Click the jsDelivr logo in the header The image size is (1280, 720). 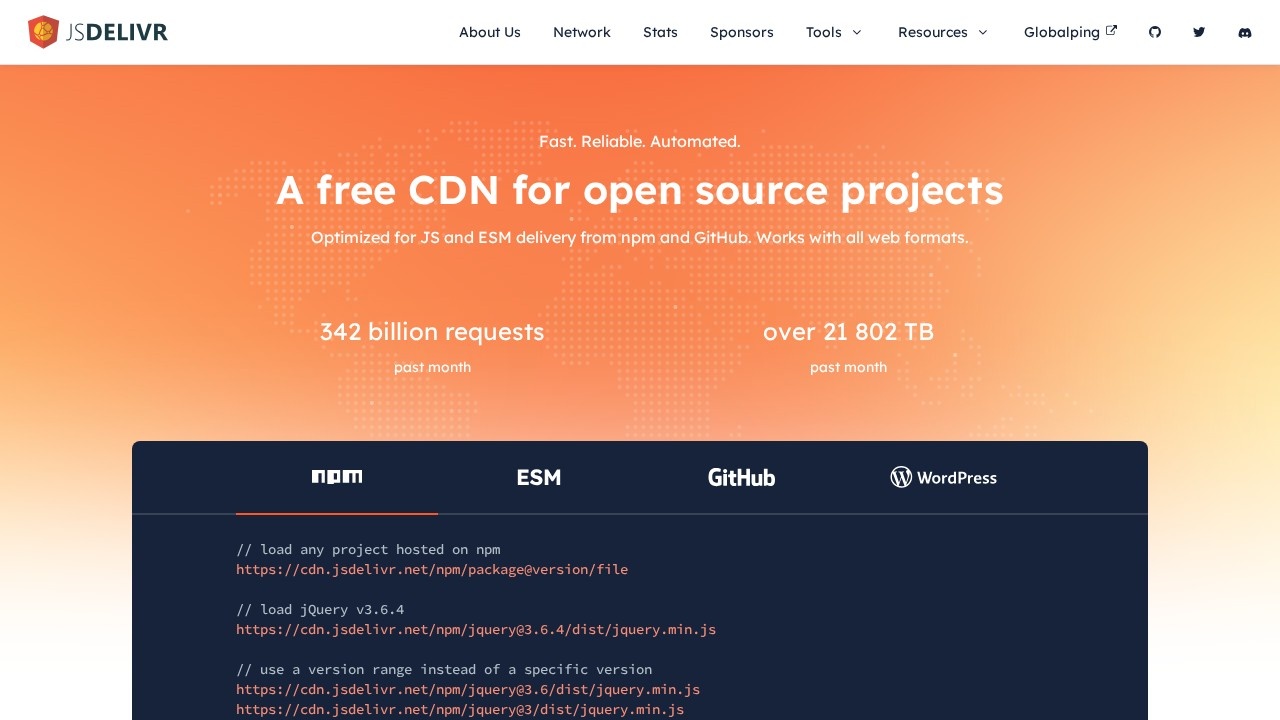98,32
